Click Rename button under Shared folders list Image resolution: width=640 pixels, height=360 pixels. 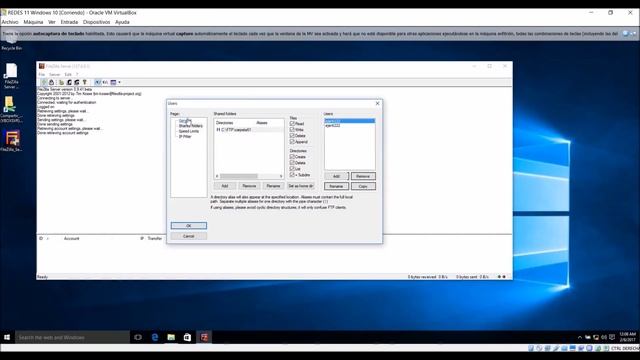[x=273, y=186]
